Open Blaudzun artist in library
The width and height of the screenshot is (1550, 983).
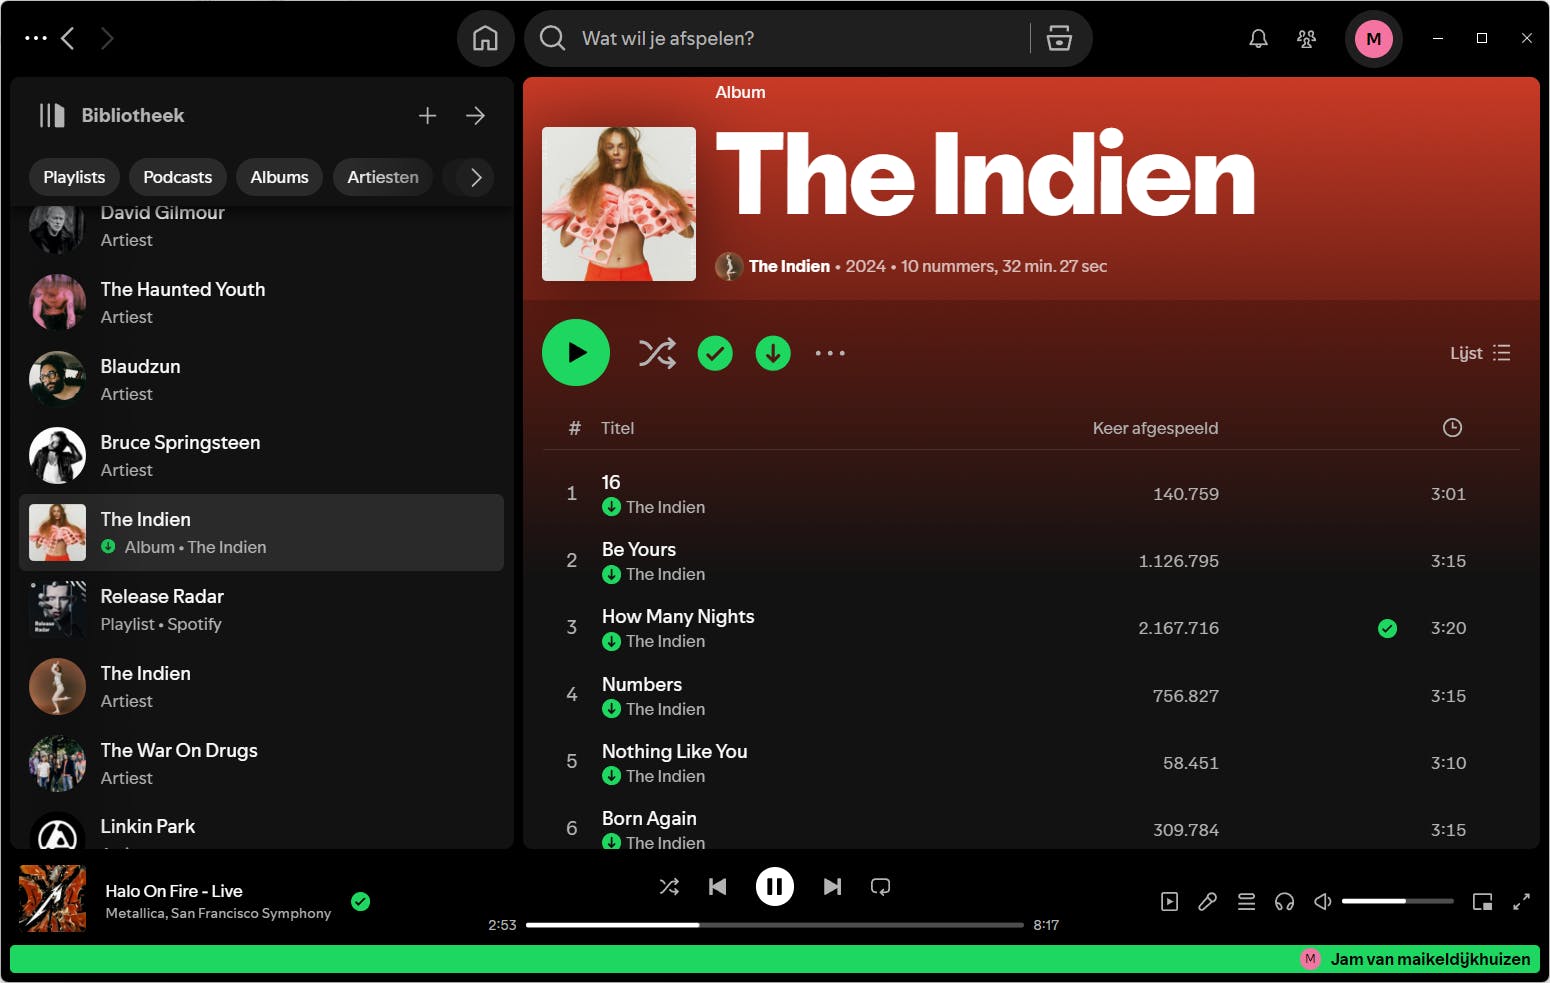261,379
